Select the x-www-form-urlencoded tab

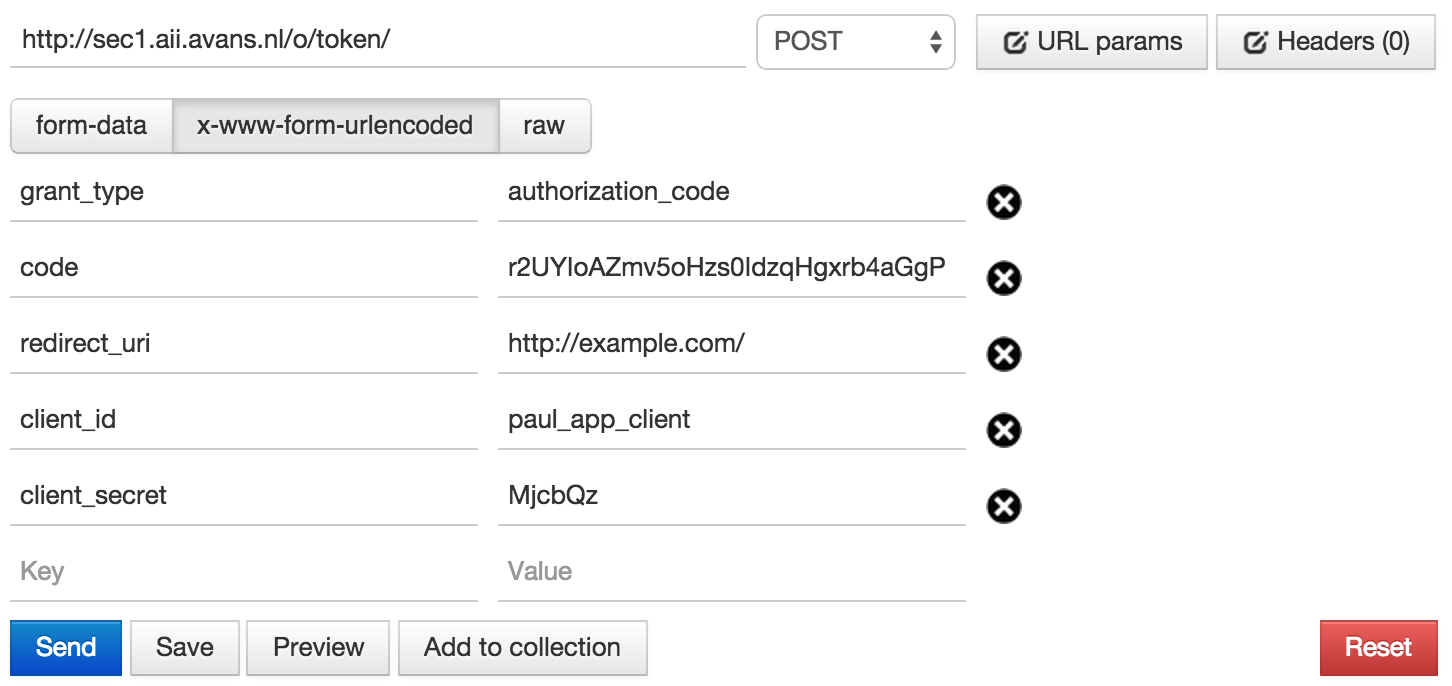tap(335, 126)
